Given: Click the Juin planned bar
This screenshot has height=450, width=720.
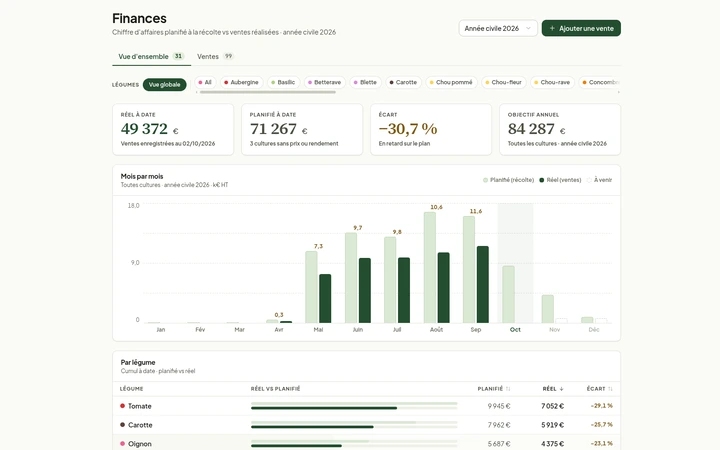Looking at the screenshot, I should (351, 278).
